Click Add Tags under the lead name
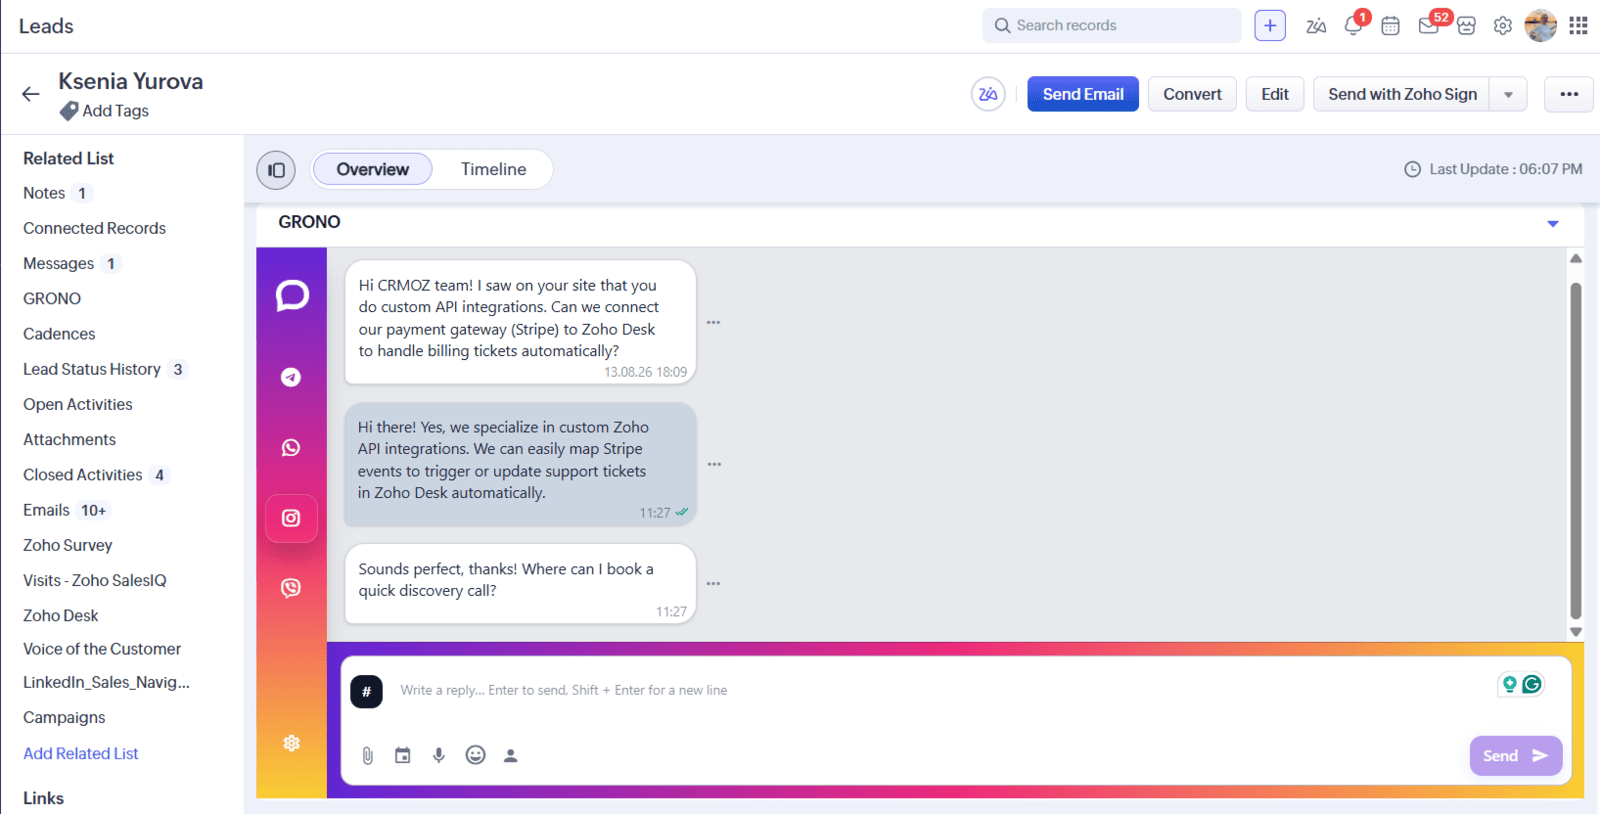The height and width of the screenshot is (814, 1600). click(115, 111)
